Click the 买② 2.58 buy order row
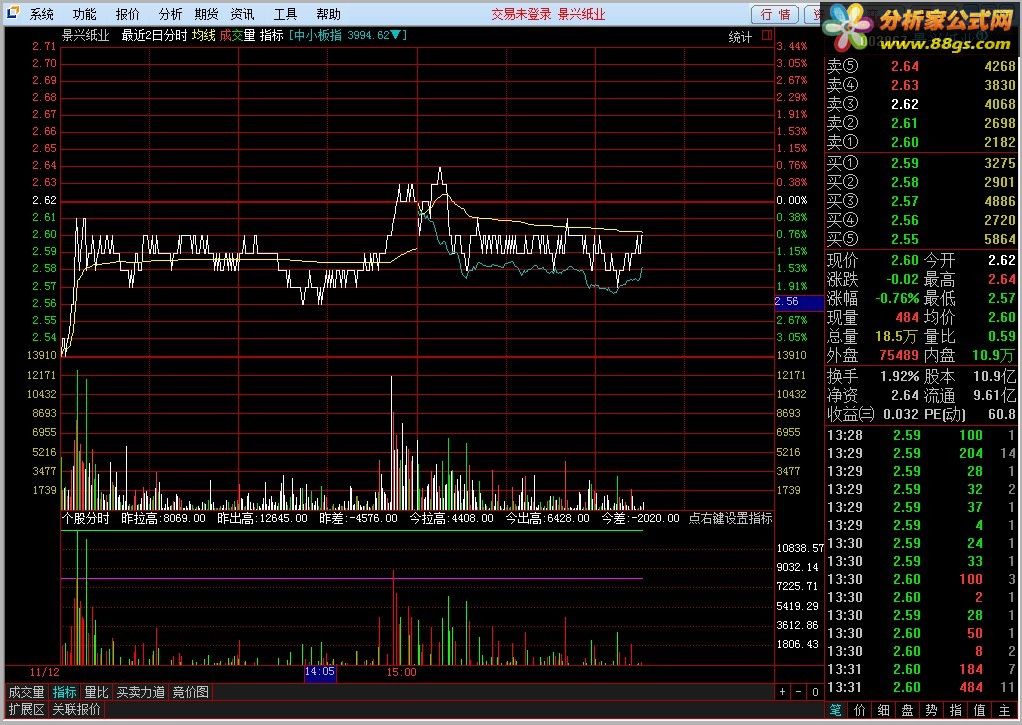This screenshot has width=1022, height=725. click(x=921, y=182)
